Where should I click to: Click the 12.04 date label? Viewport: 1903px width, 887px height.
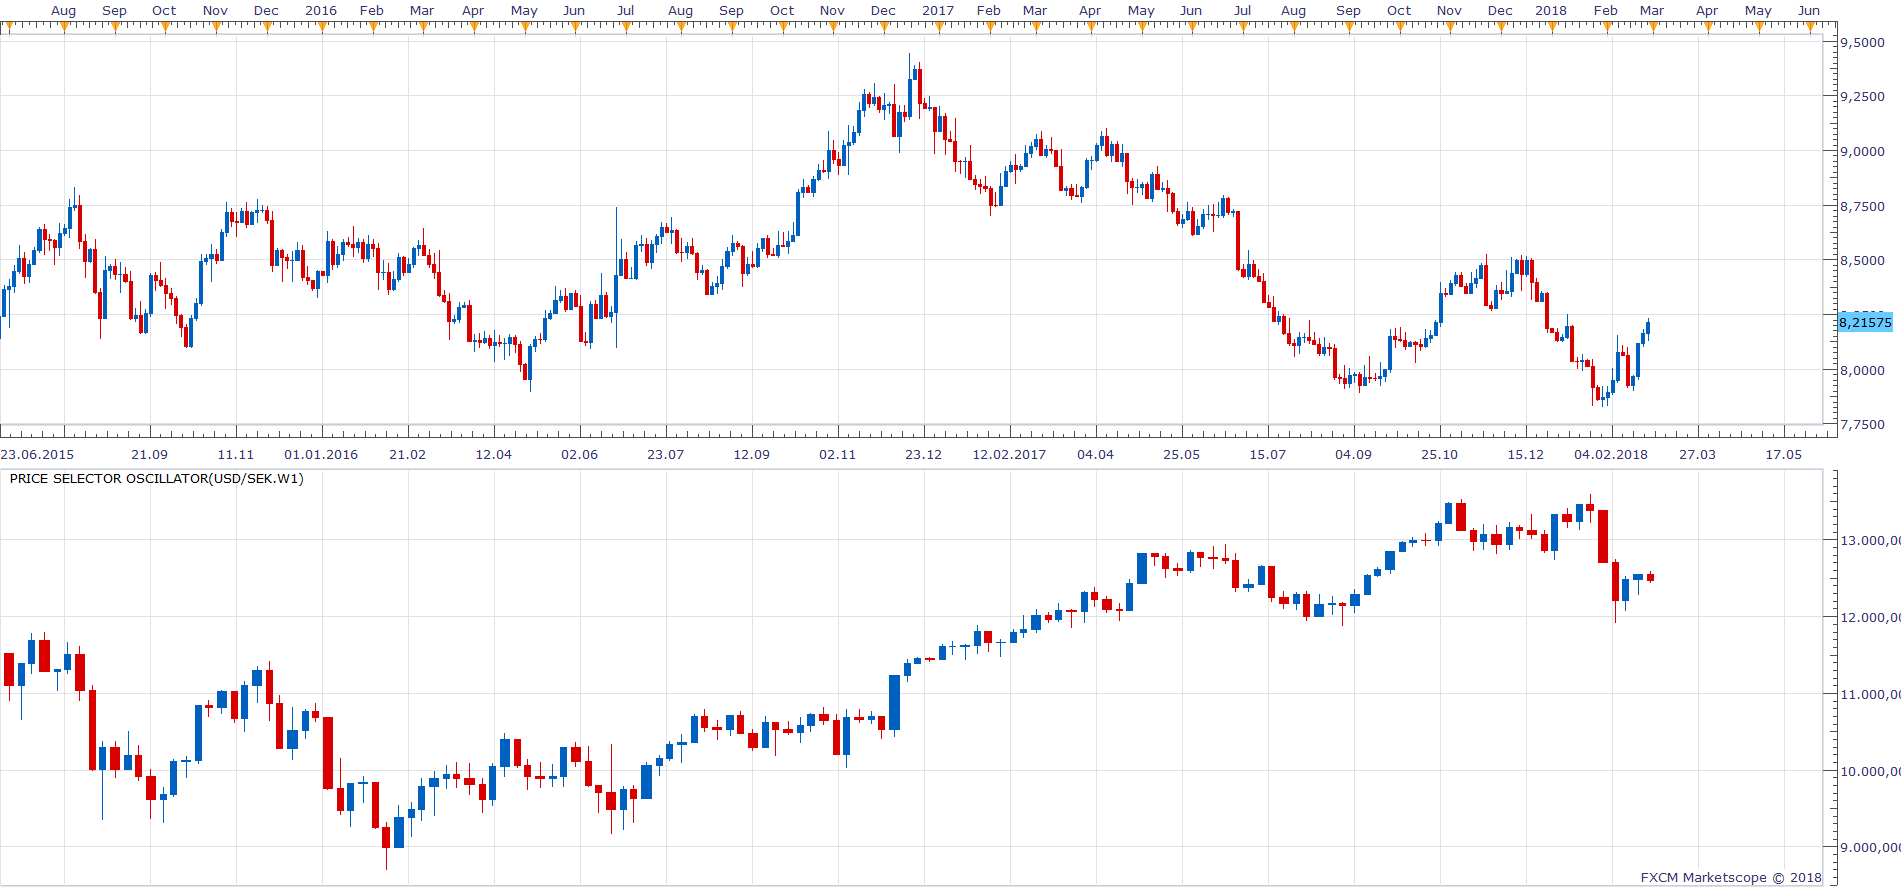point(493,455)
